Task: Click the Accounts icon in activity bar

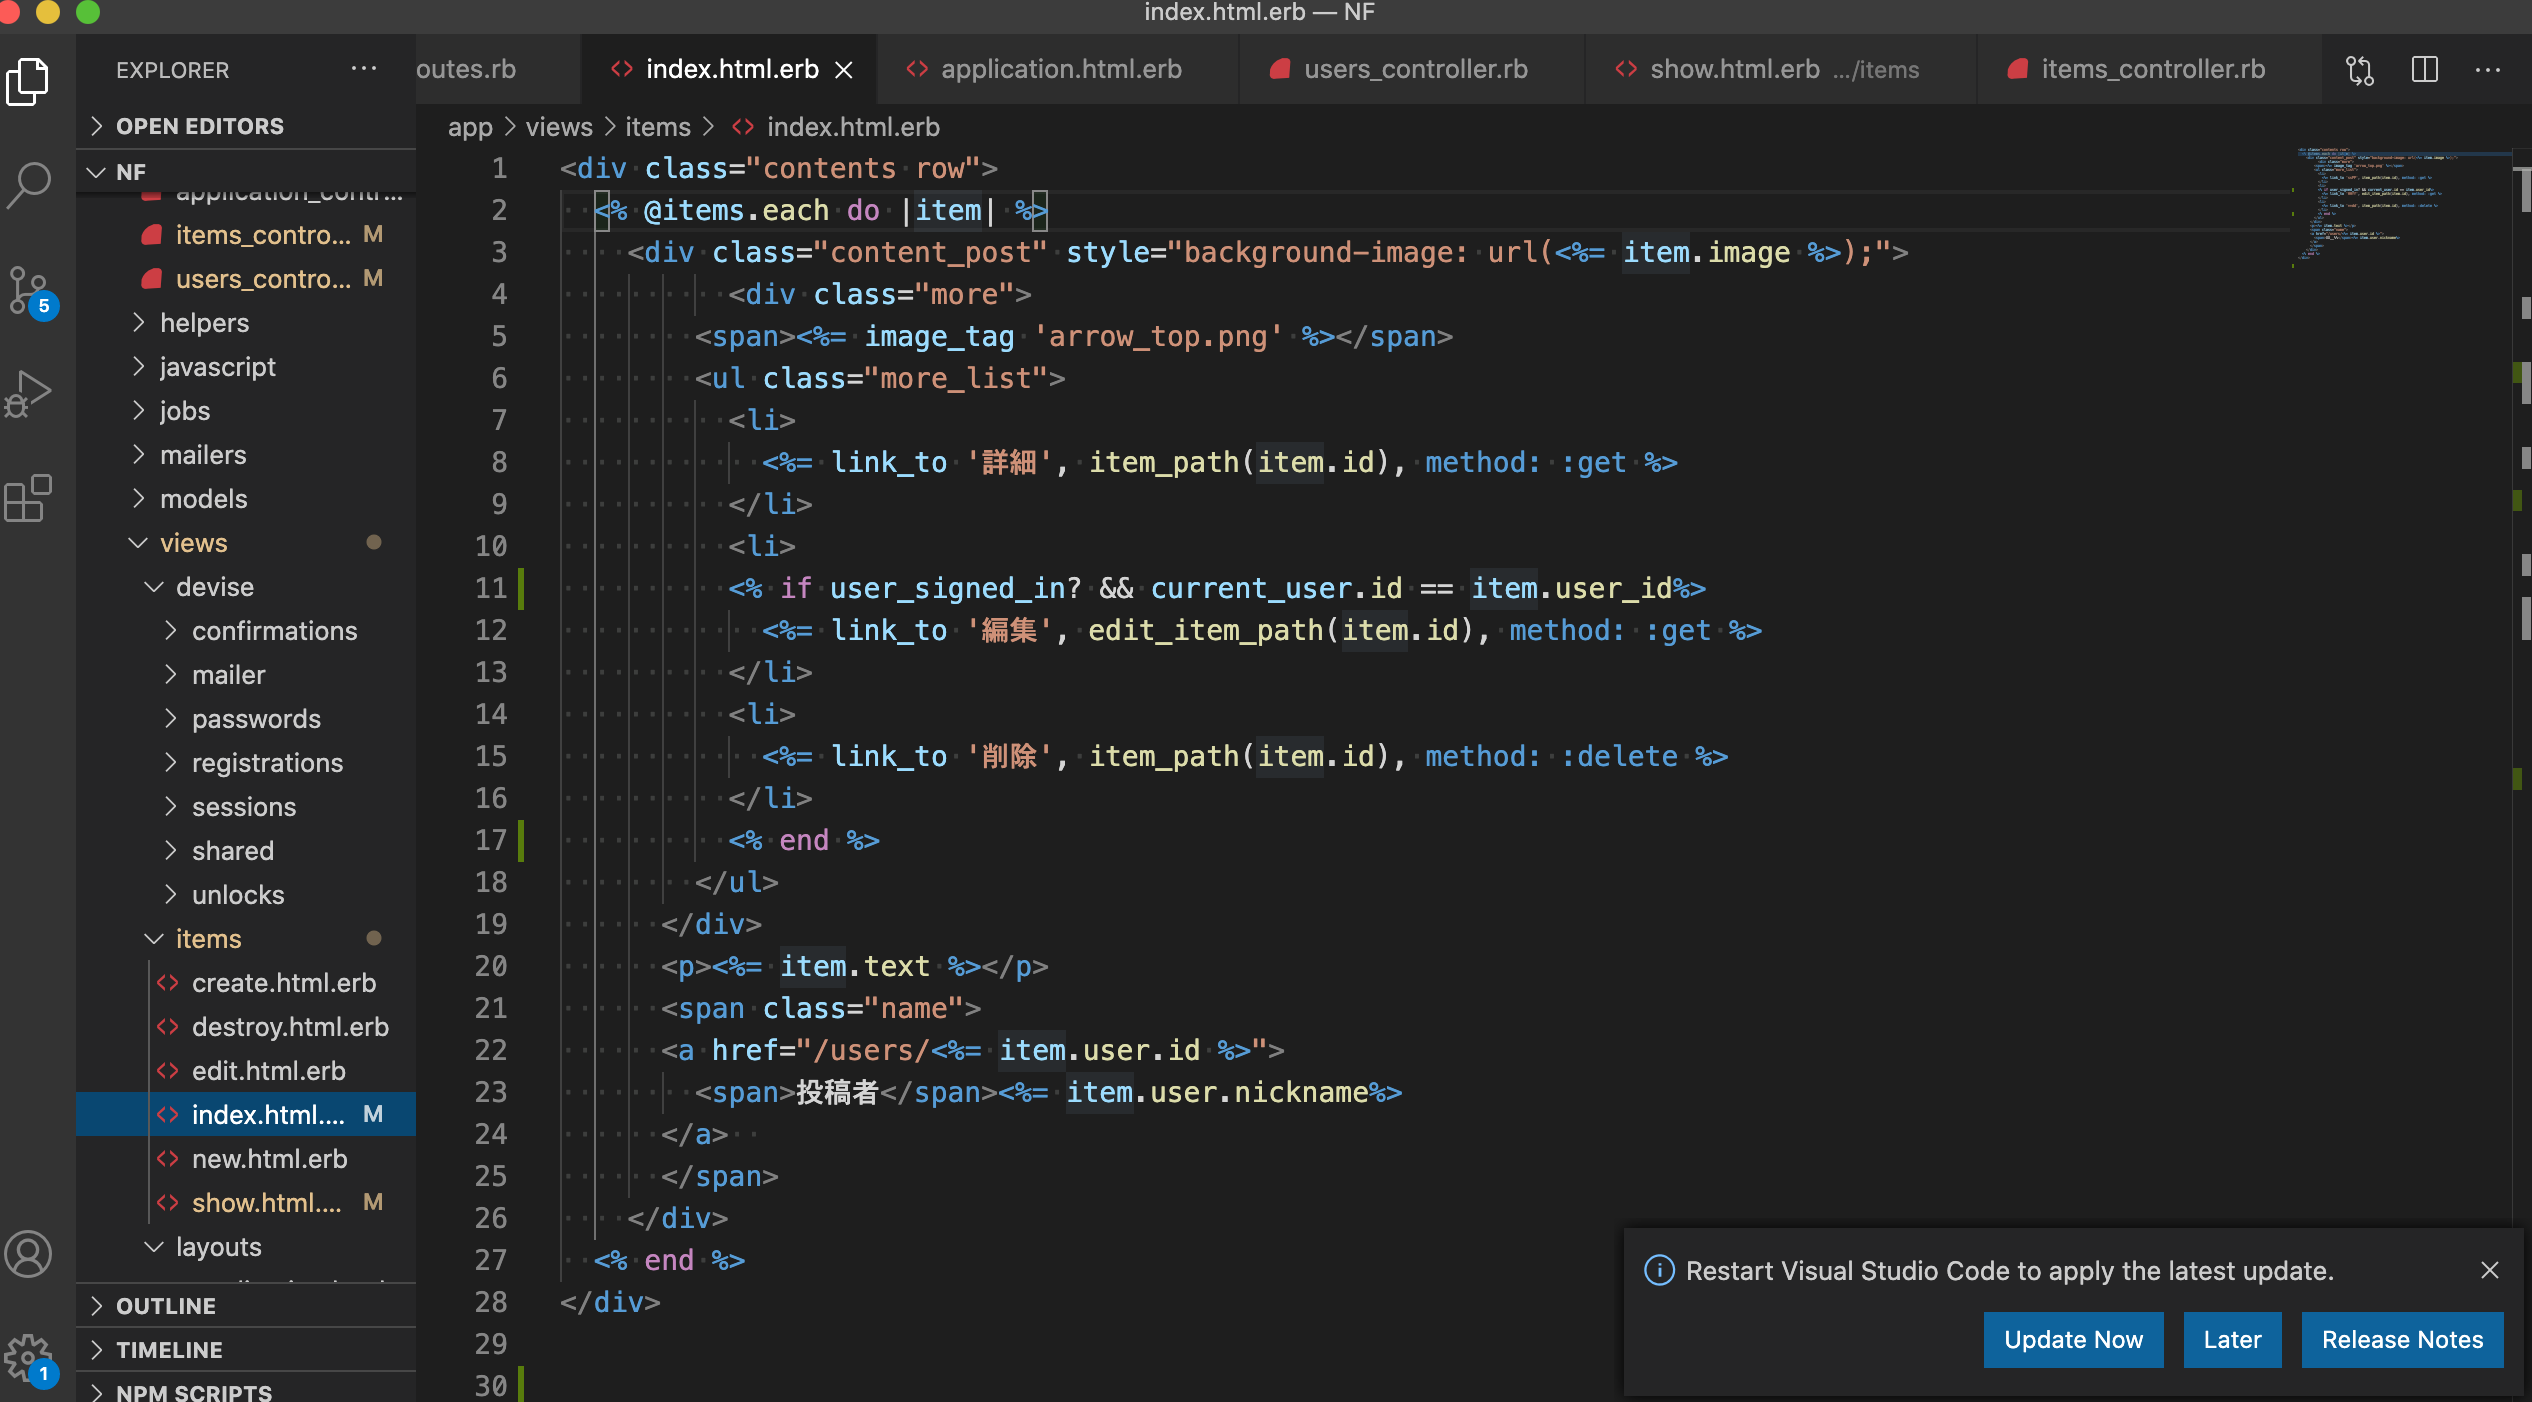Action: pyautogui.click(x=28, y=1254)
